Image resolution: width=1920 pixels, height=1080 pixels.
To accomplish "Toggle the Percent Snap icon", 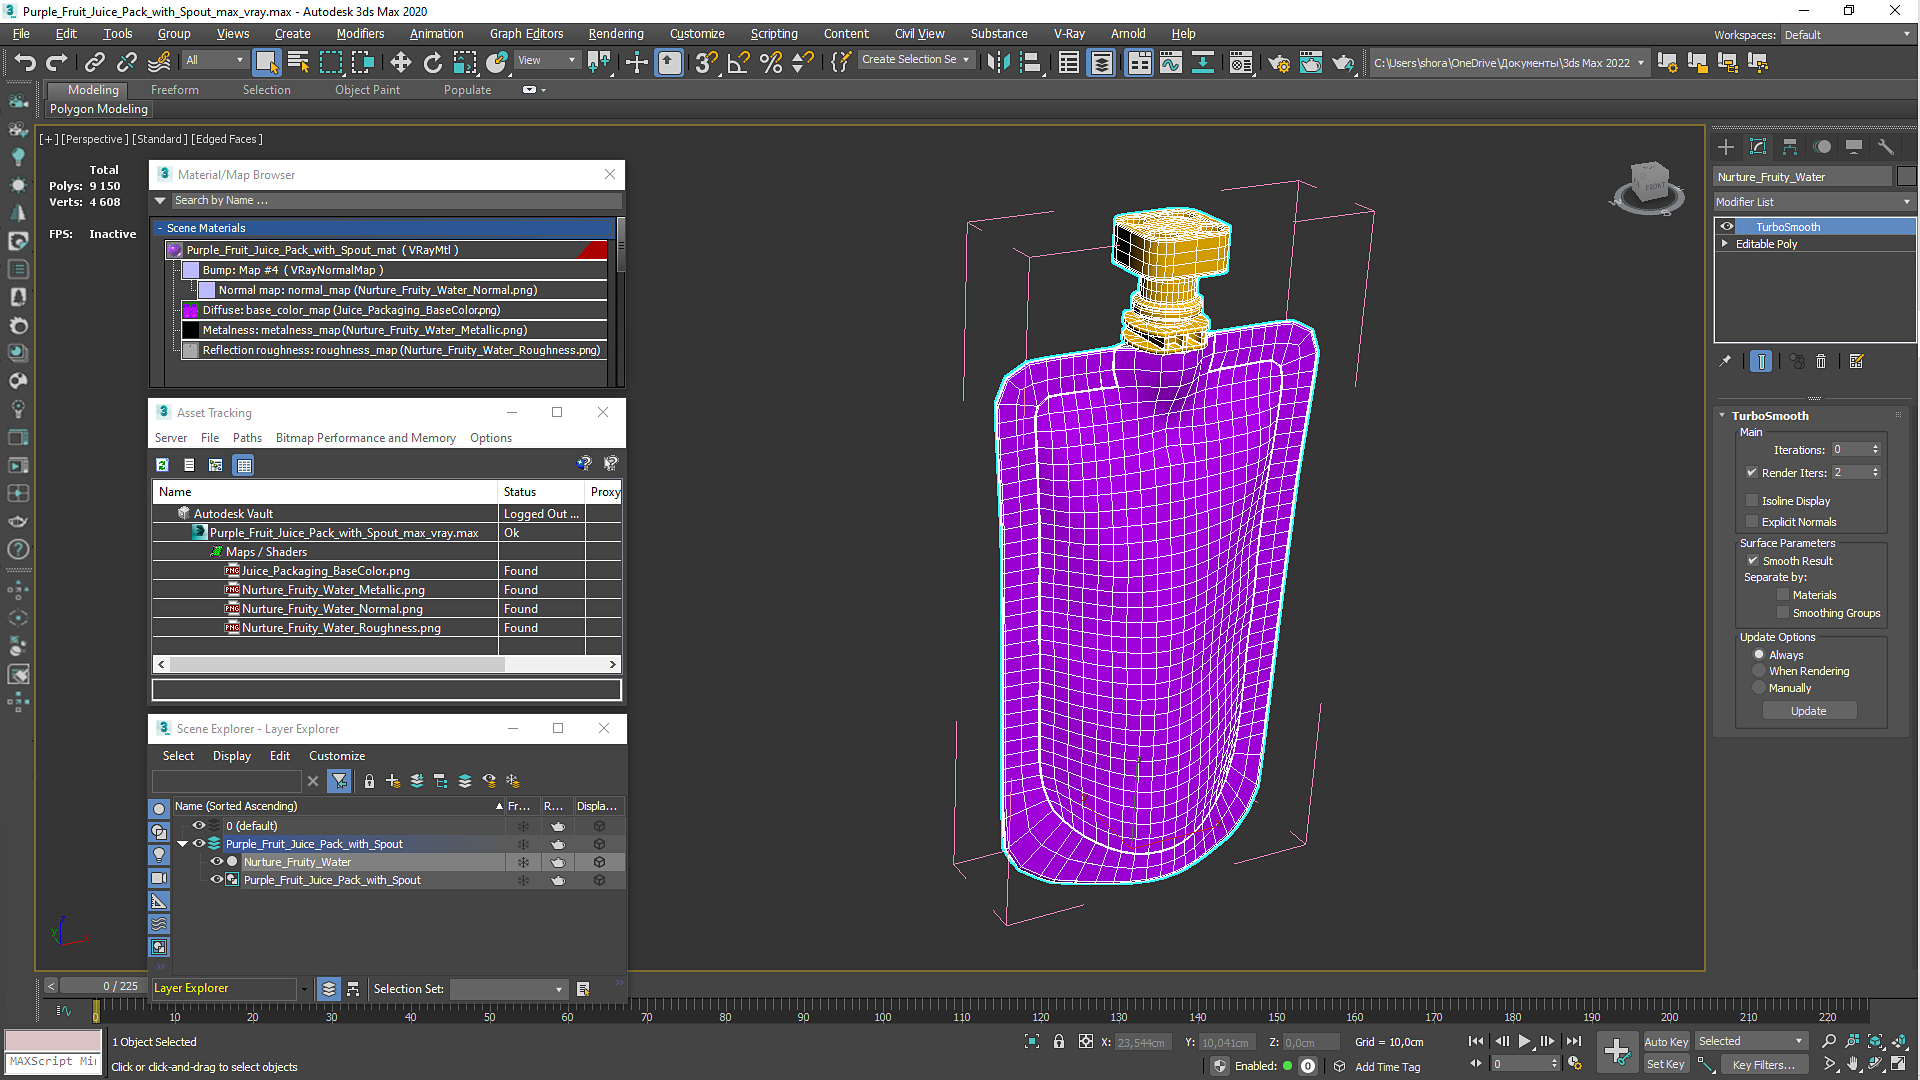I will coord(770,62).
